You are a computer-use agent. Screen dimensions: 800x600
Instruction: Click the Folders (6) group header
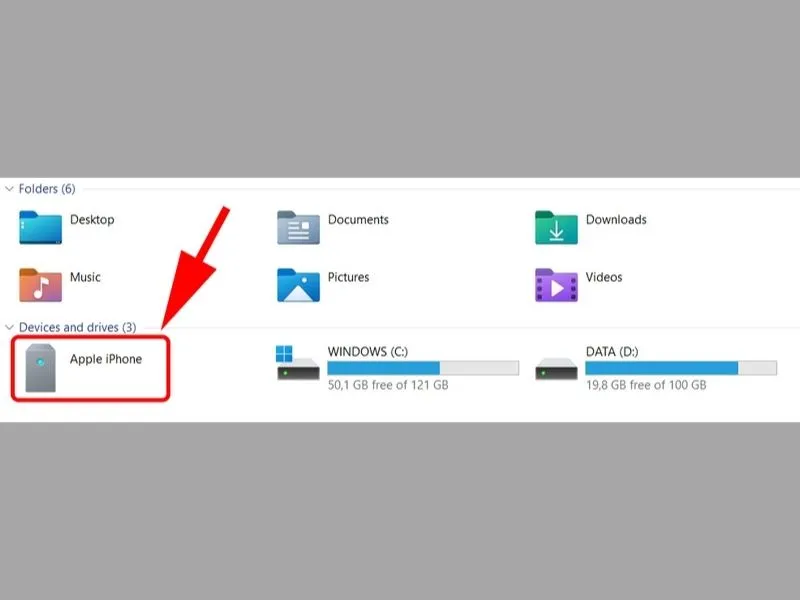click(x=47, y=189)
